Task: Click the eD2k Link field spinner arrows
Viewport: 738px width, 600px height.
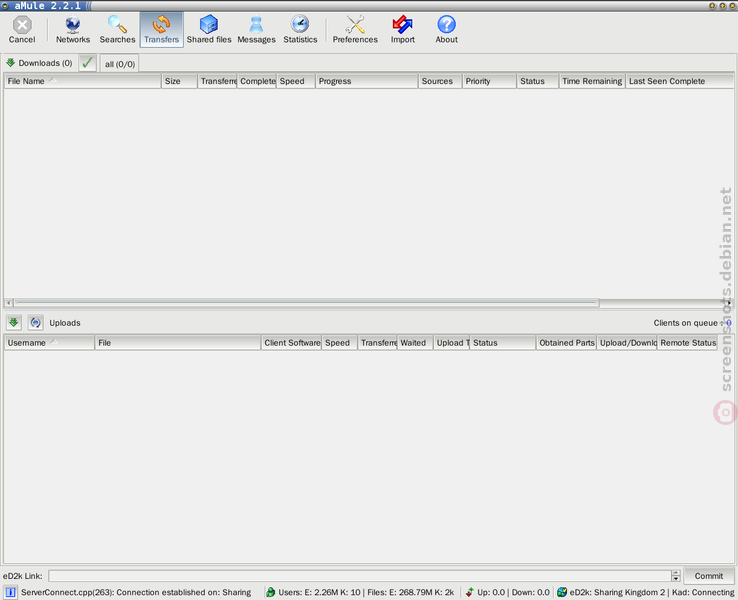Action: click(676, 576)
